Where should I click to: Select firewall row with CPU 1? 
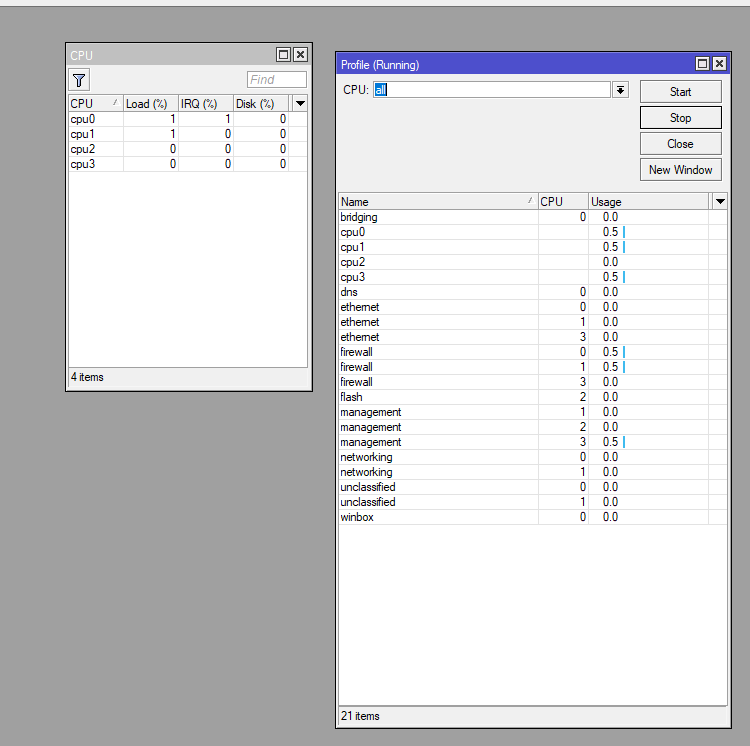pos(533,367)
